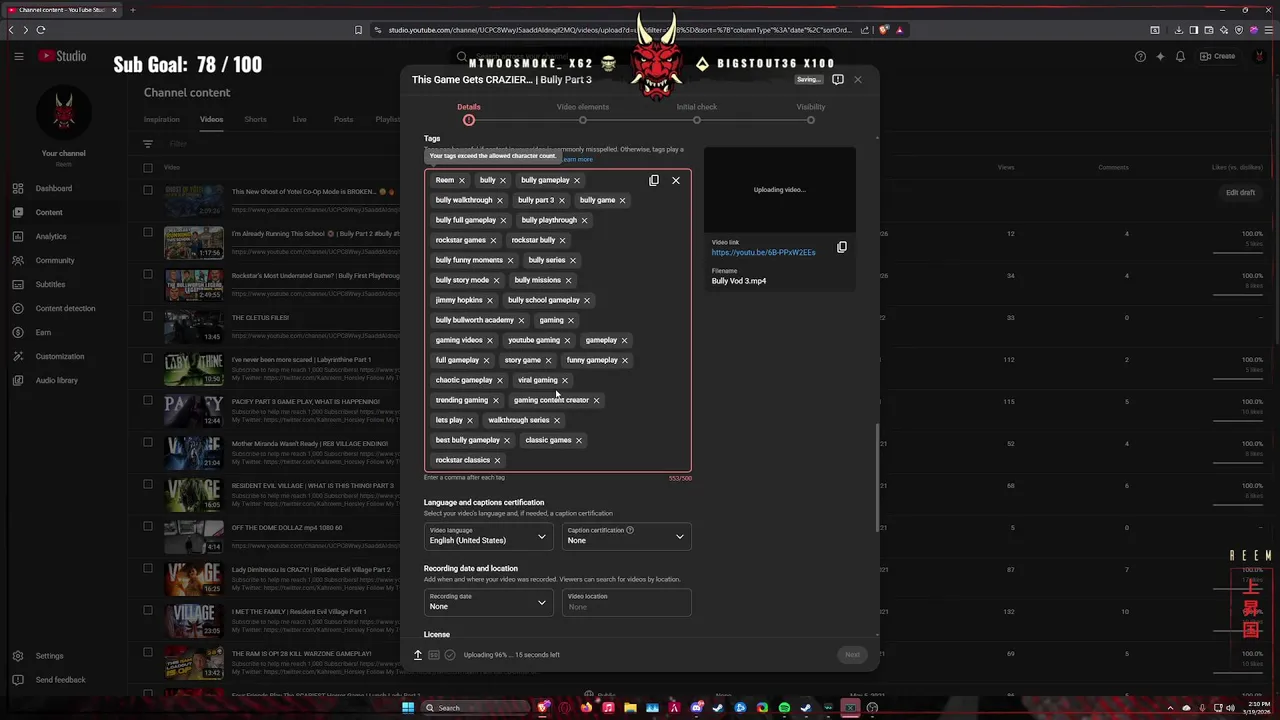Remove the 'jimmy hopkins' tag
The width and height of the screenshot is (1280, 720).
[490, 300]
